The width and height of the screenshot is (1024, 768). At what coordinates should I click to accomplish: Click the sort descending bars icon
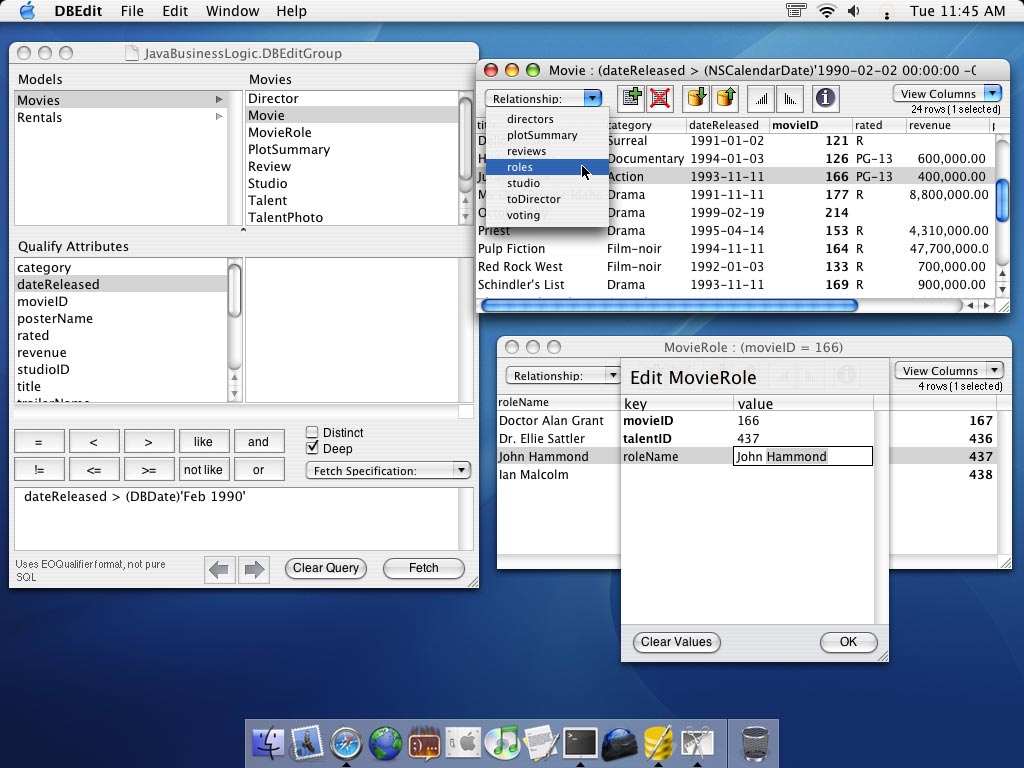(790, 98)
